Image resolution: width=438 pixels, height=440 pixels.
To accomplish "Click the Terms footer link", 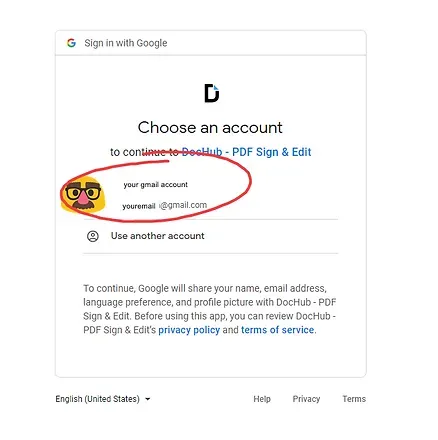I will coord(354,399).
